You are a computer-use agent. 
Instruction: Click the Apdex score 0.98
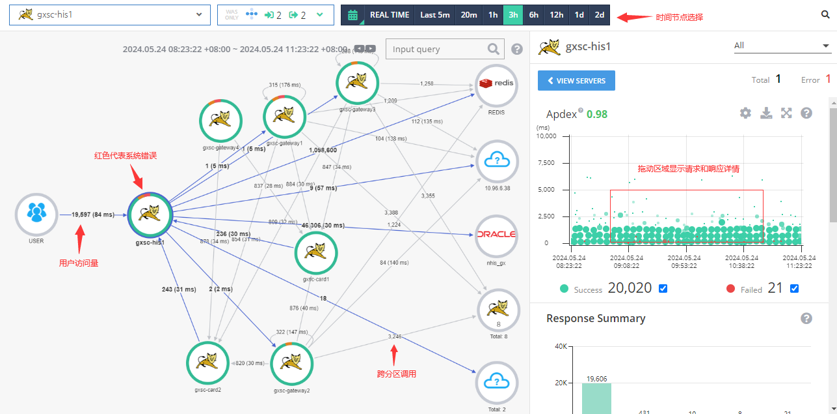[597, 114]
